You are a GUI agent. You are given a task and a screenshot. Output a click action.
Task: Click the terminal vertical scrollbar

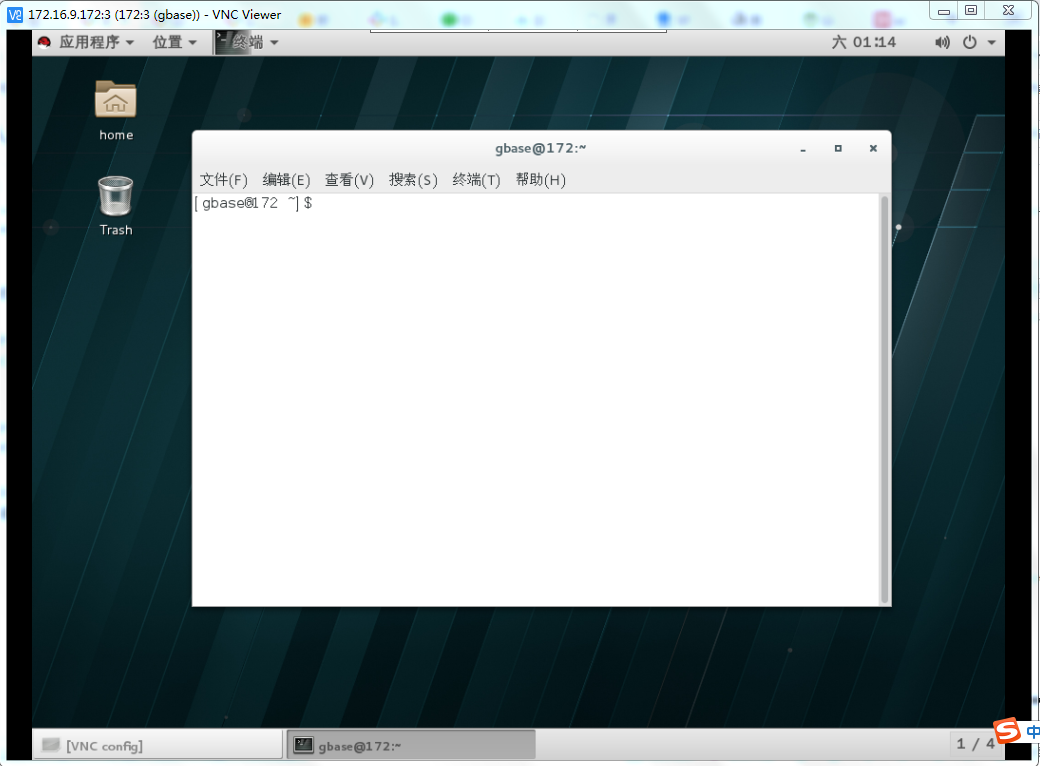point(884,399)
